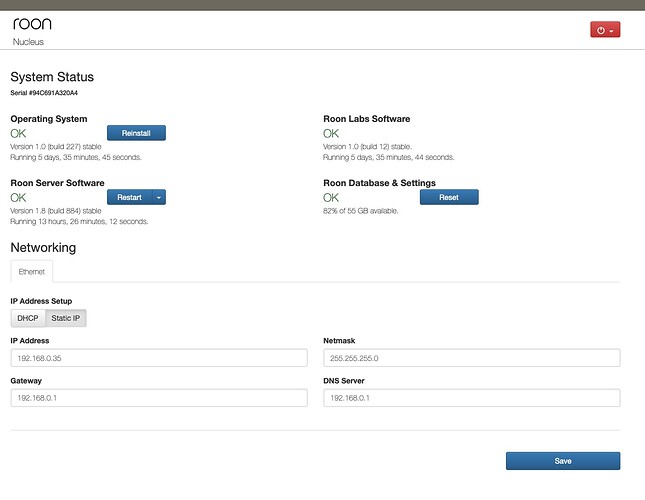
Task: Choose the Static IP option
Action: (x=66, y=318)
